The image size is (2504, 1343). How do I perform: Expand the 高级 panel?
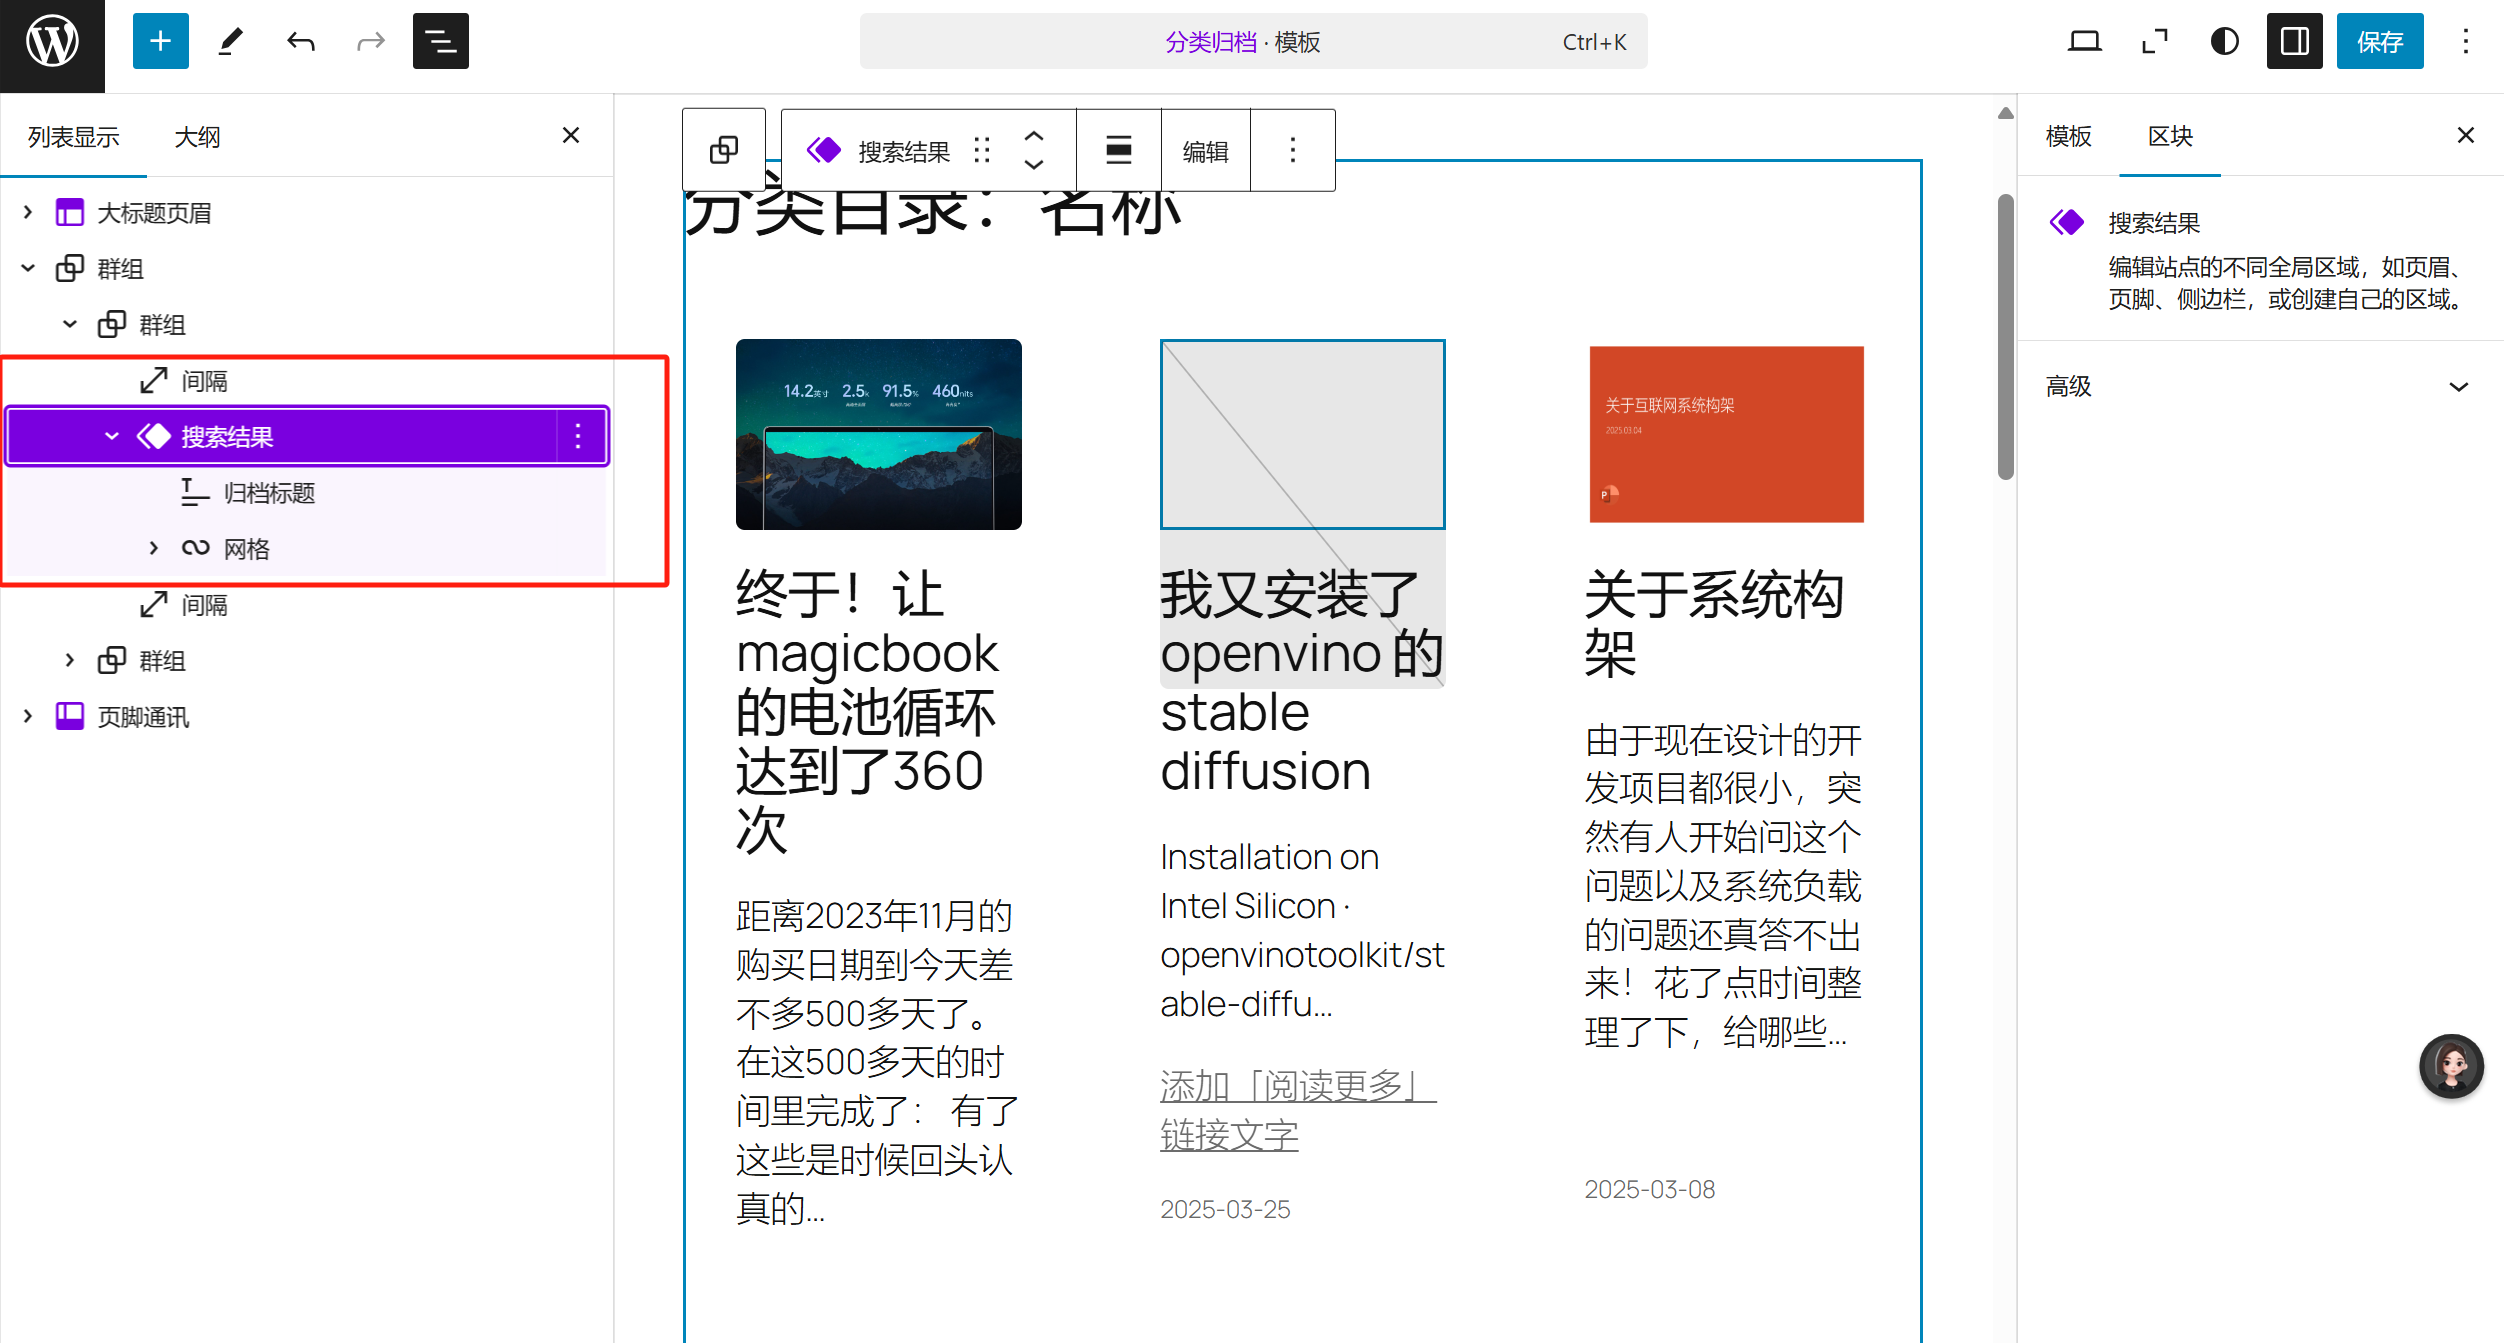click(2260, 386)
